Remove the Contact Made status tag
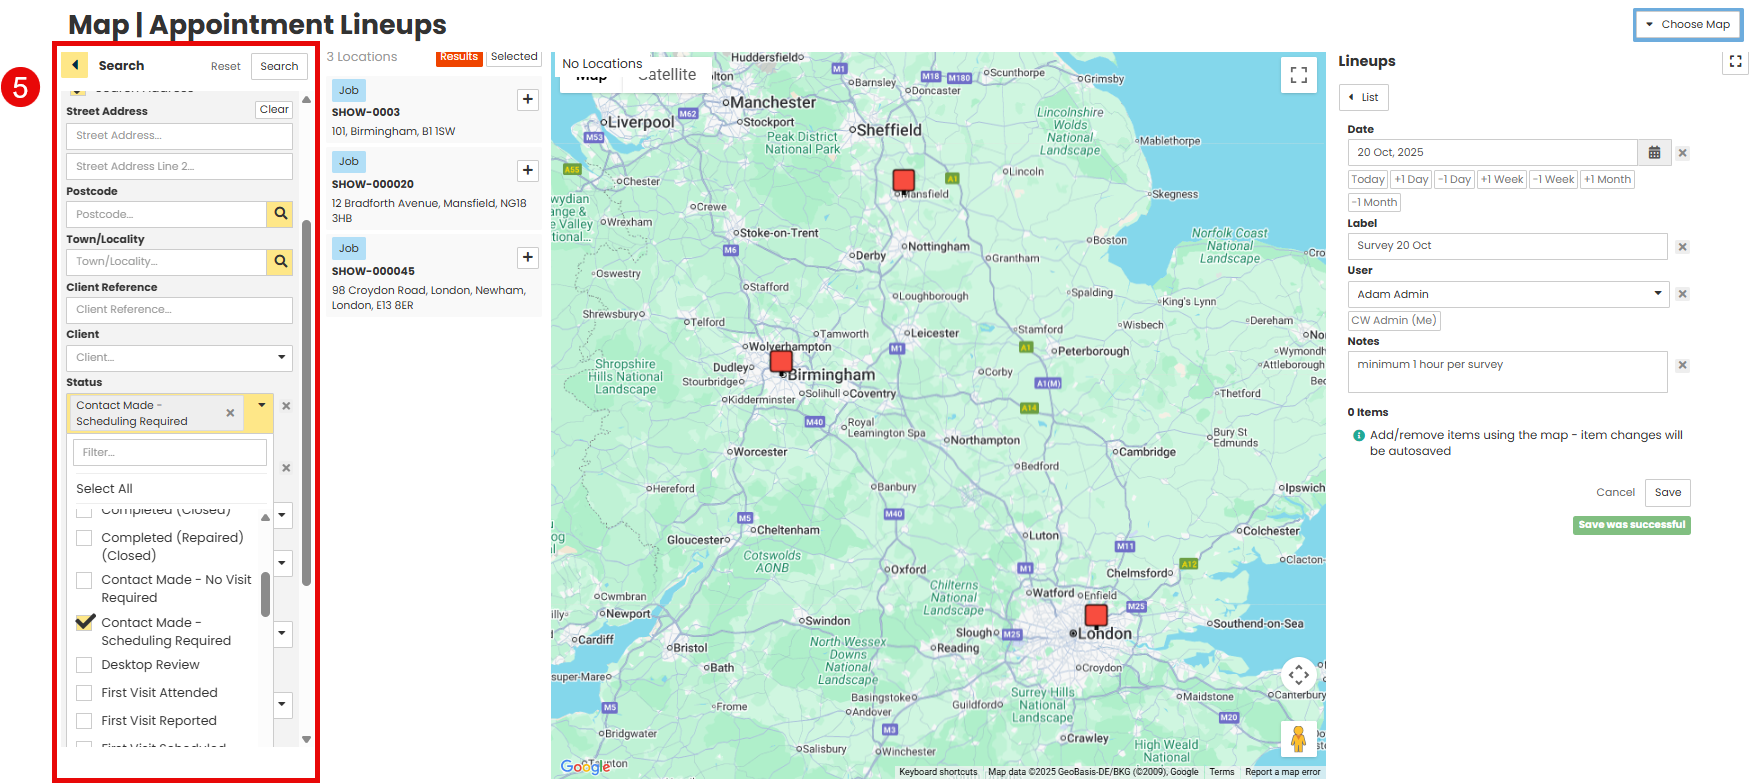Screen dimensions: 1756x784 230,413
